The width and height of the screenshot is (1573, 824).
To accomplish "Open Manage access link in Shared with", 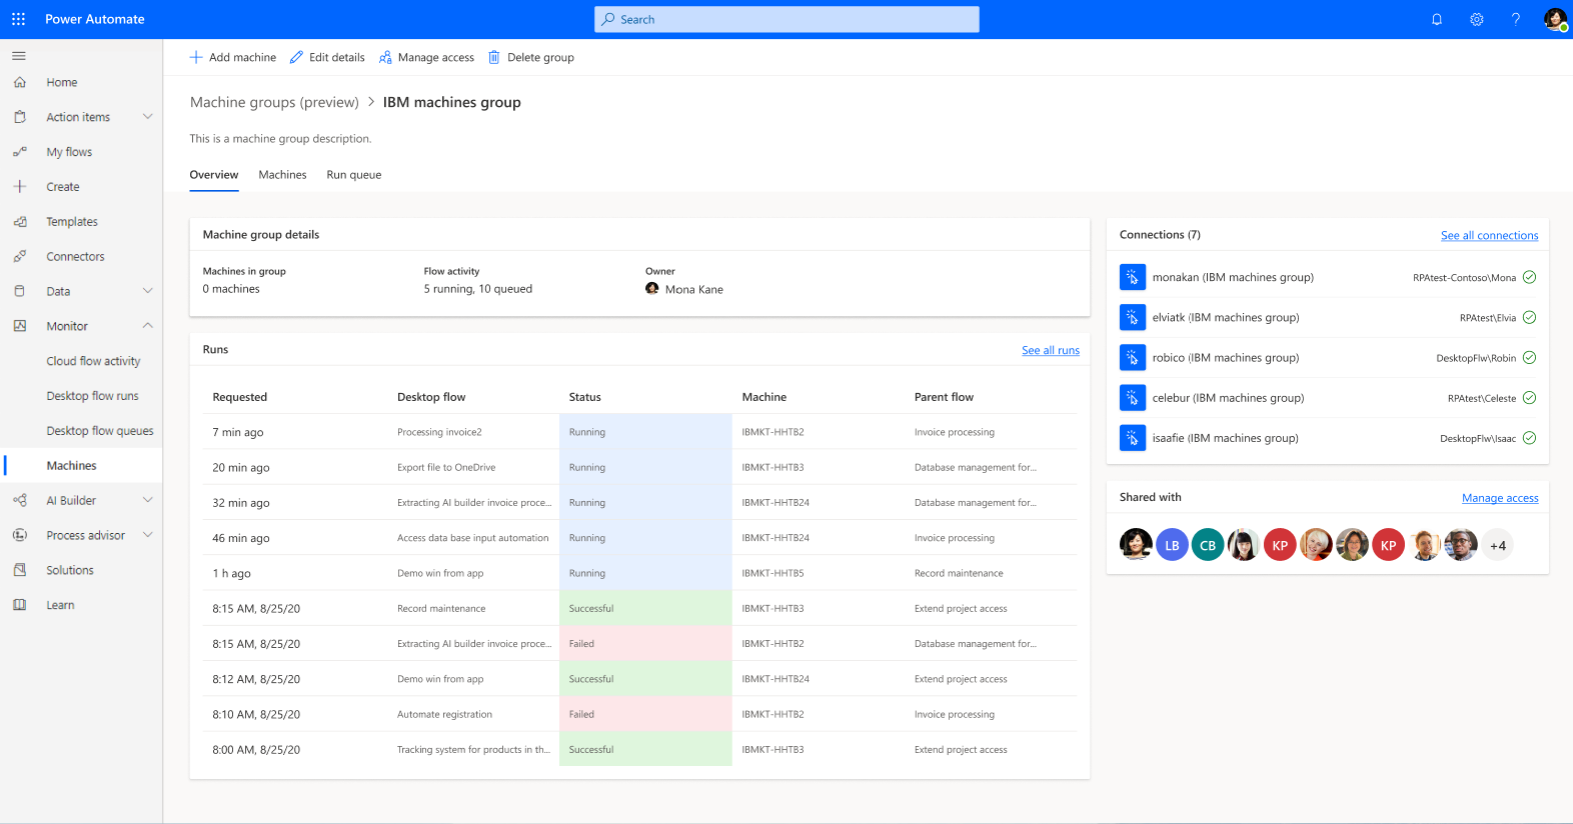I will click(1500, 498).
